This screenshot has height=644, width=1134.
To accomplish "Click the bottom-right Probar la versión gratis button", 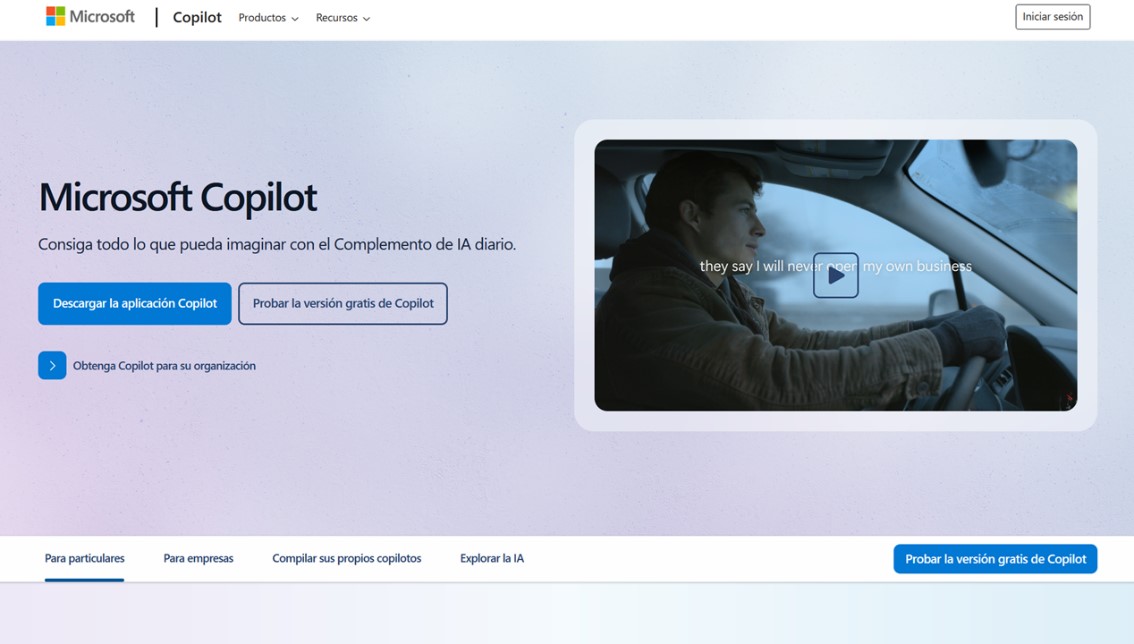I will tap(995, 558).
